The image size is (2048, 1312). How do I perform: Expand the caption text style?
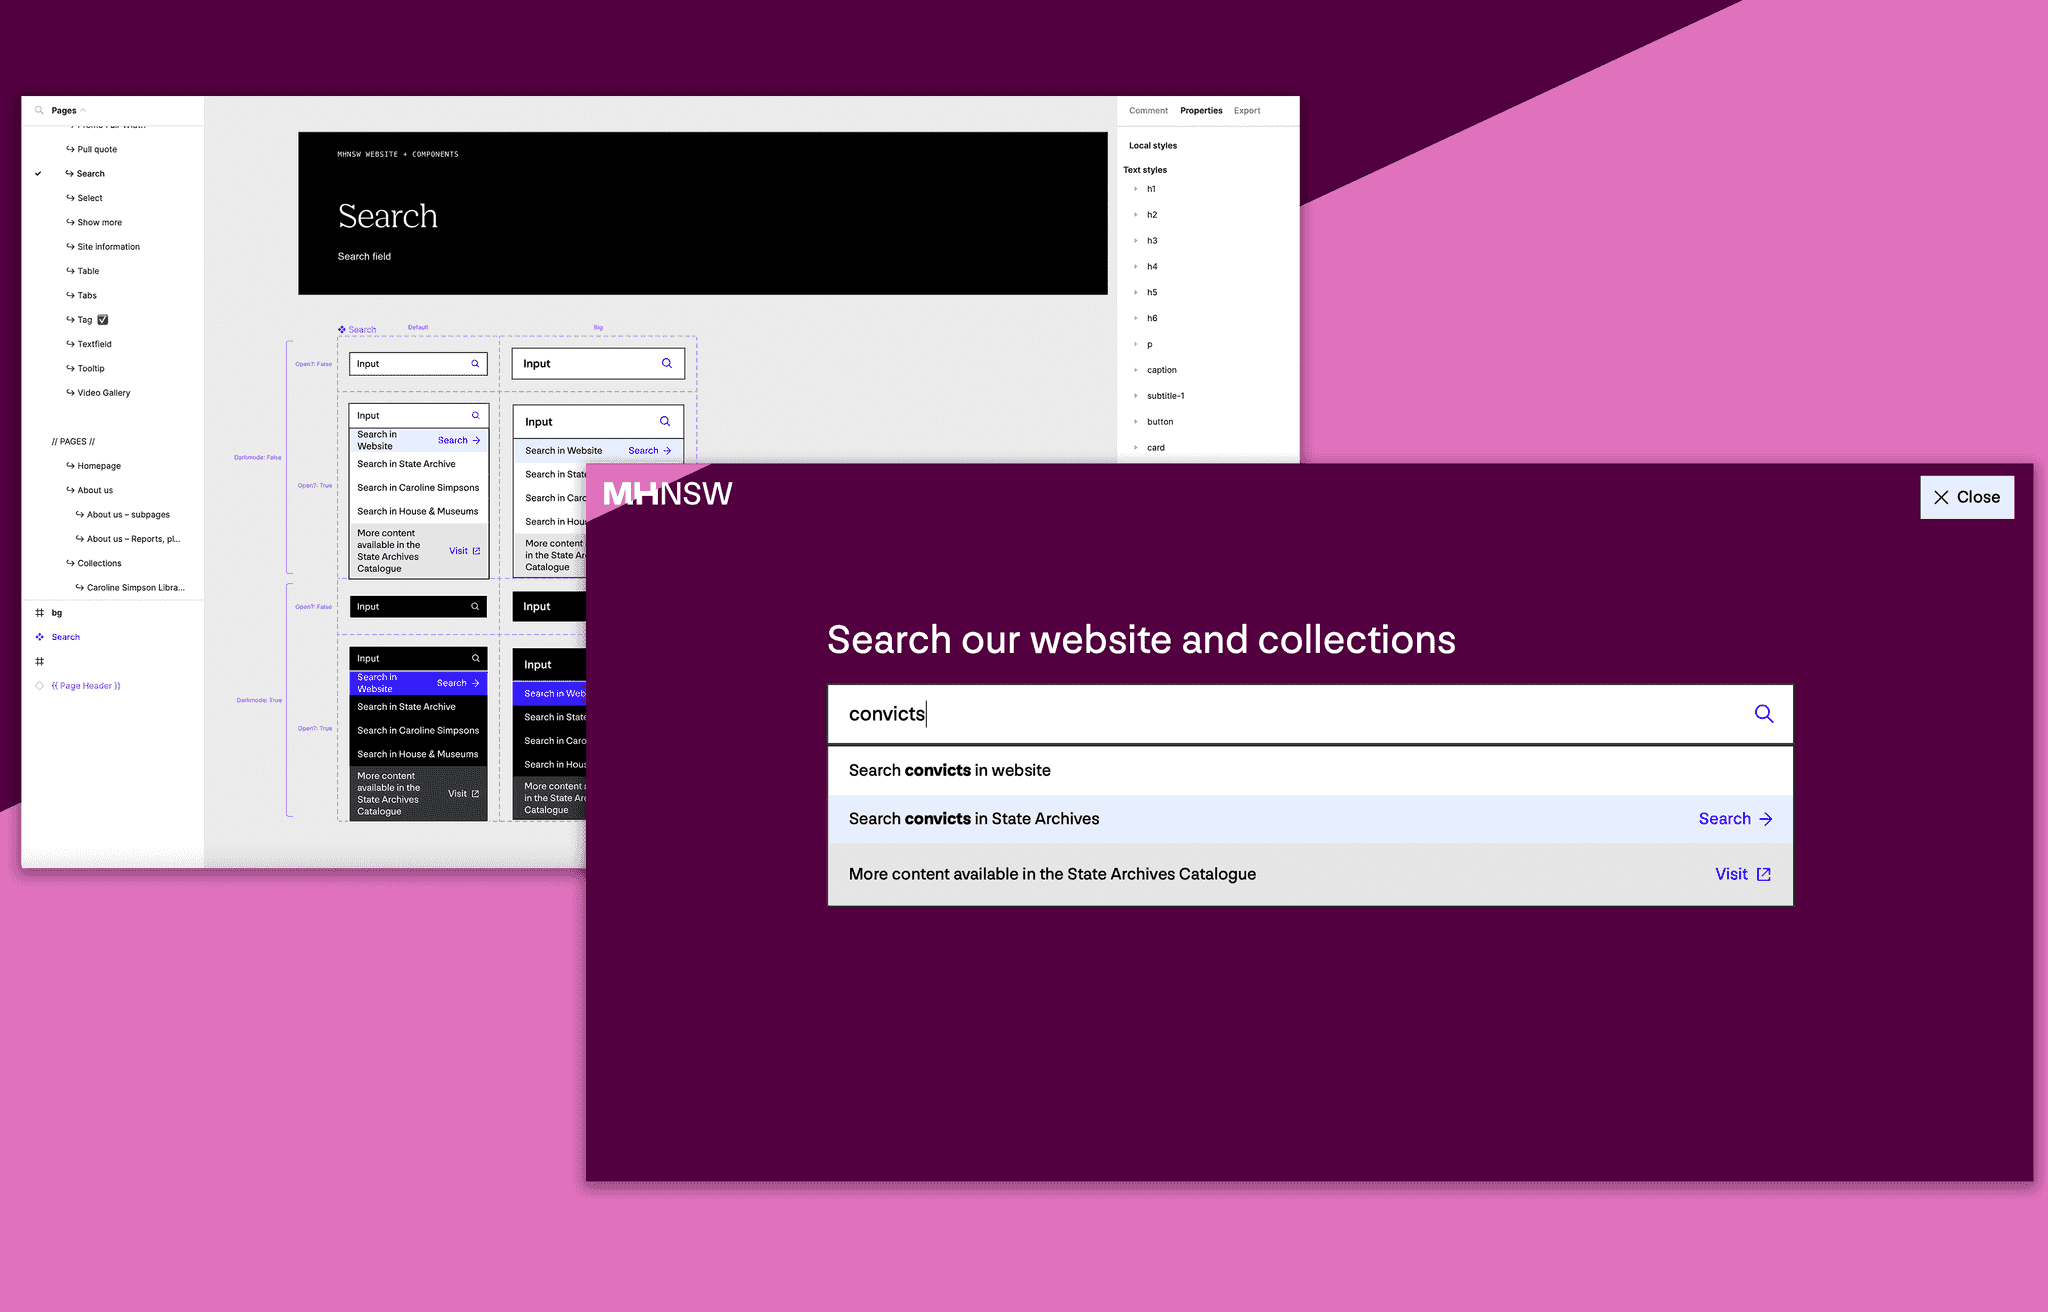(1136, 370)
